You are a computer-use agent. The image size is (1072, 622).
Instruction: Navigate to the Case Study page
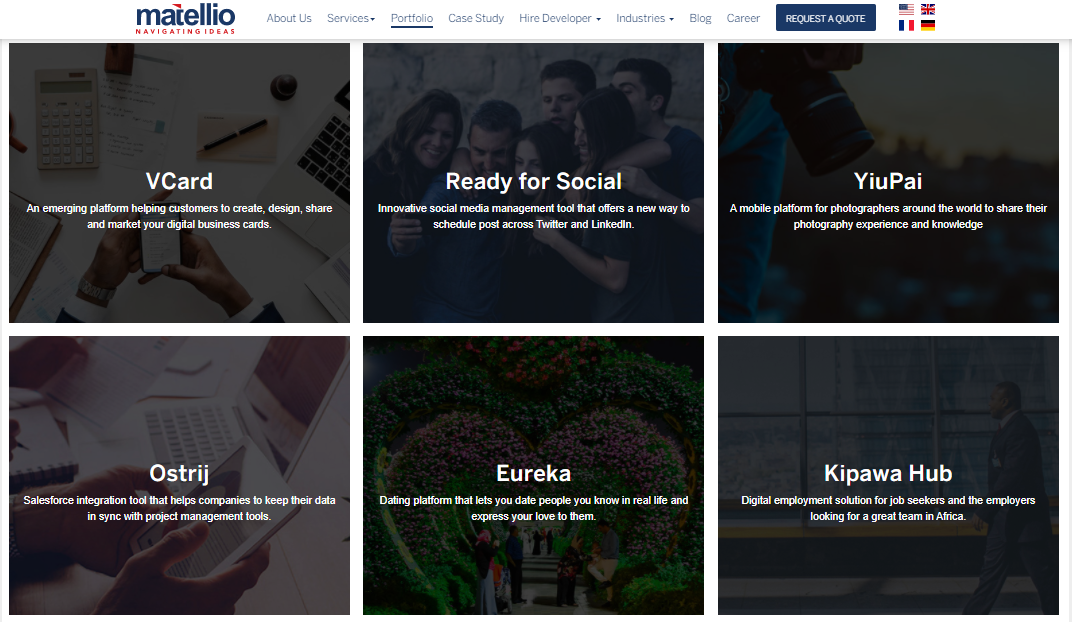[x=475, y=17]
